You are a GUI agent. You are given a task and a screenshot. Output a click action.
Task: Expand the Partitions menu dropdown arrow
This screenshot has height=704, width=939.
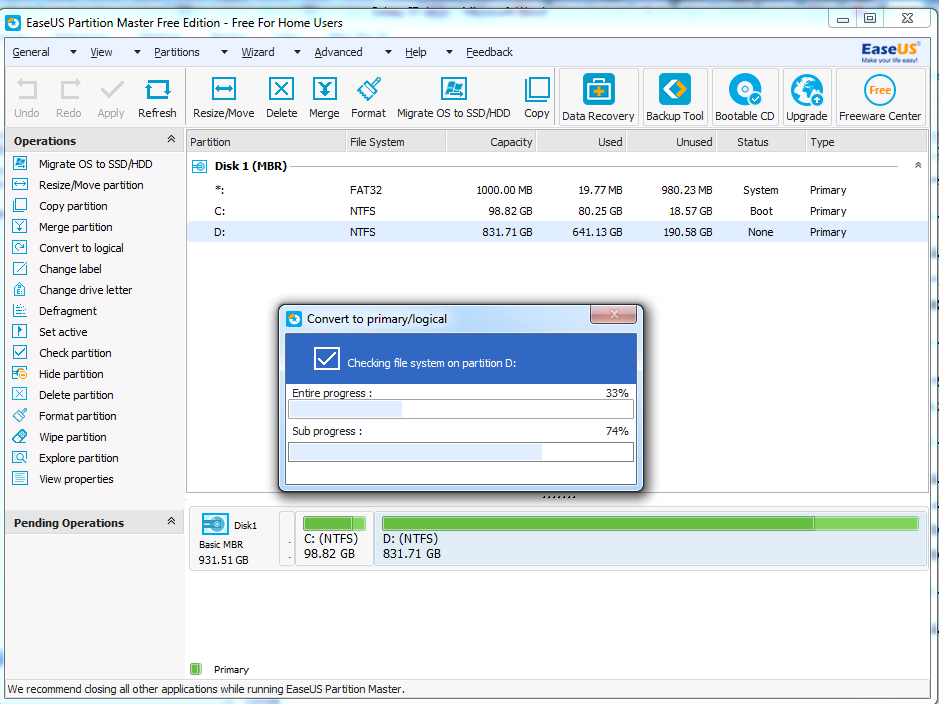click(x=224, y=52)
